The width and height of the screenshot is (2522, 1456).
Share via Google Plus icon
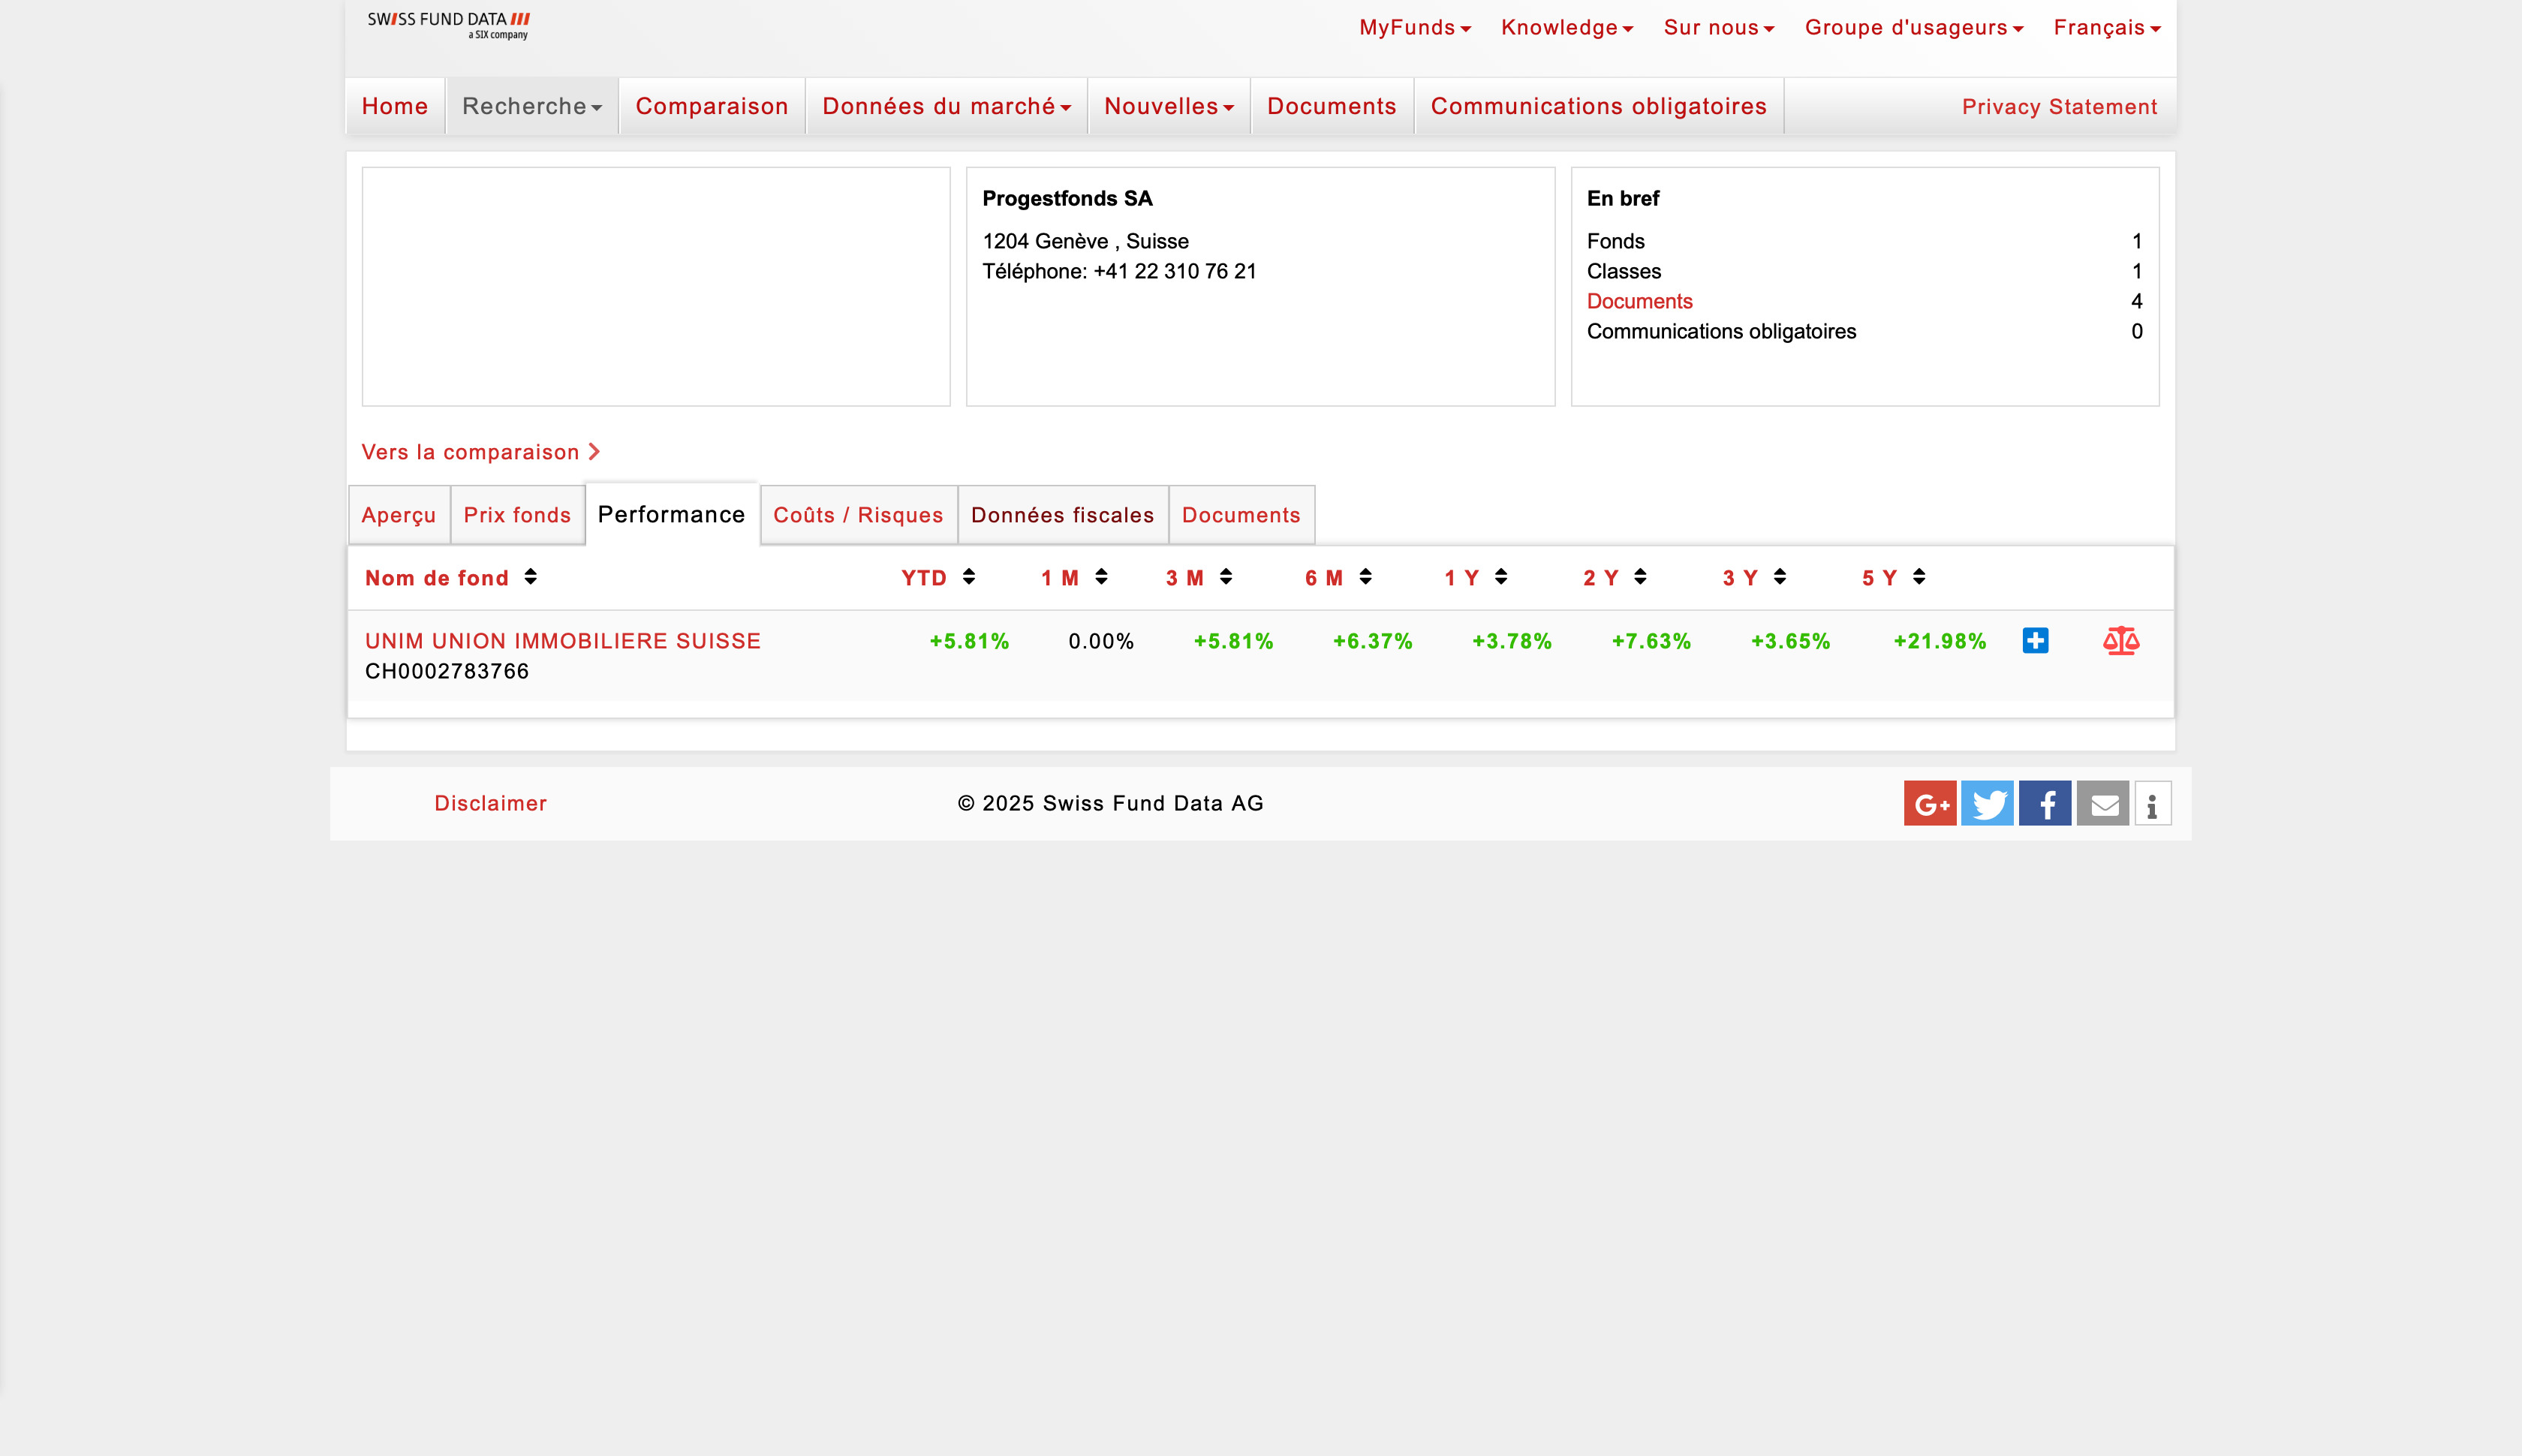[x=1930, y=804]
